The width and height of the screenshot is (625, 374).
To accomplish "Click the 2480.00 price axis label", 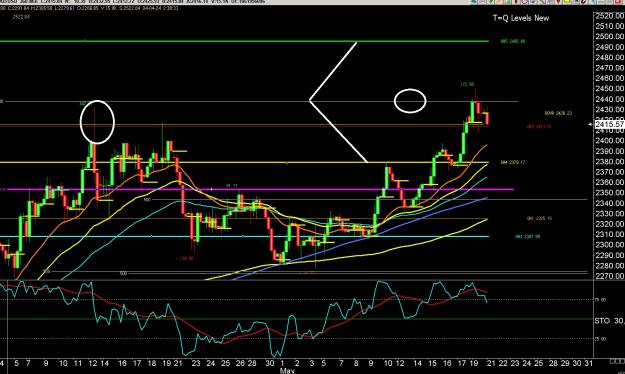I will (609, 57).
